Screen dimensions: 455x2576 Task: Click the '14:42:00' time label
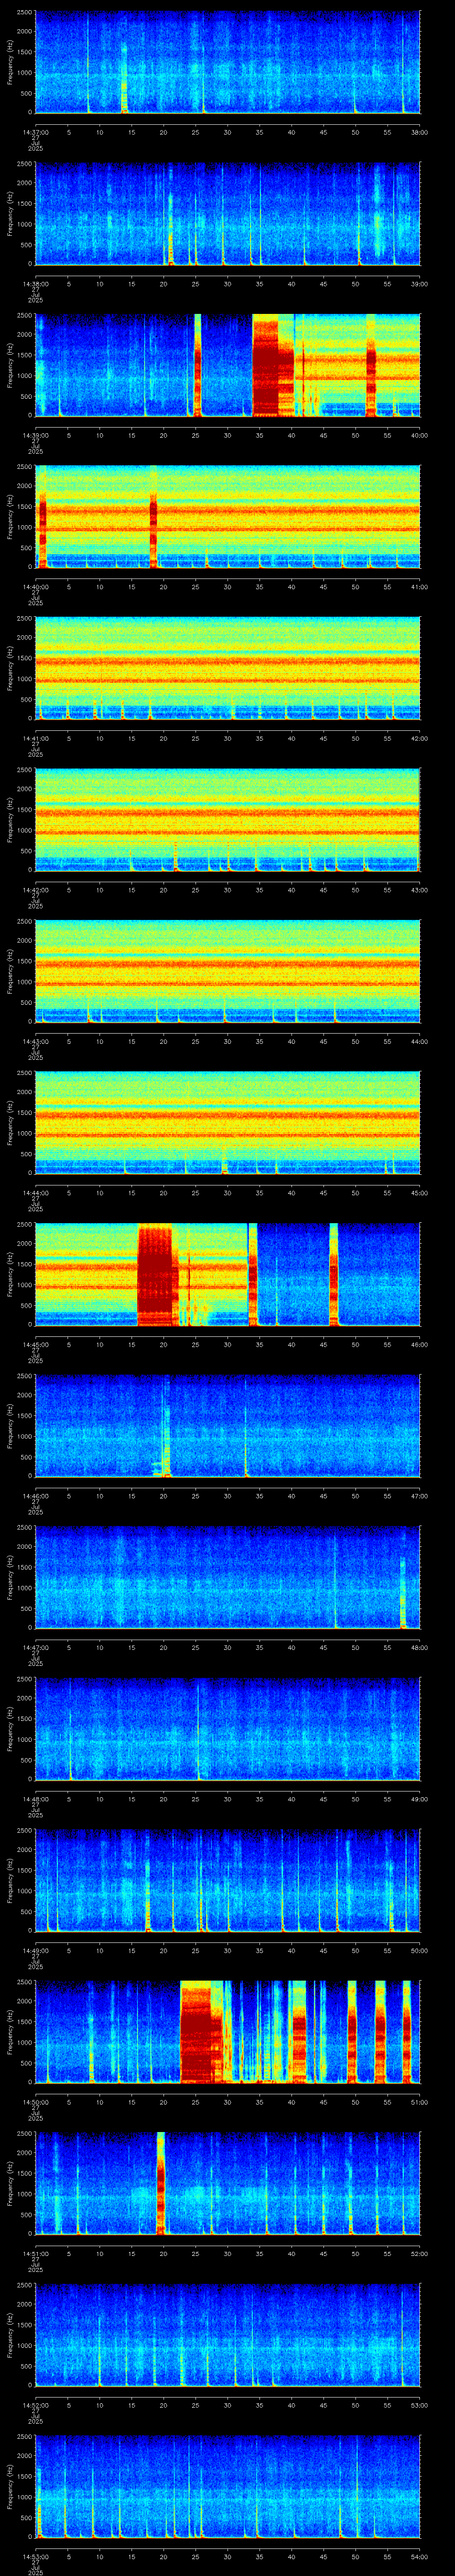[x=35, y=890]
